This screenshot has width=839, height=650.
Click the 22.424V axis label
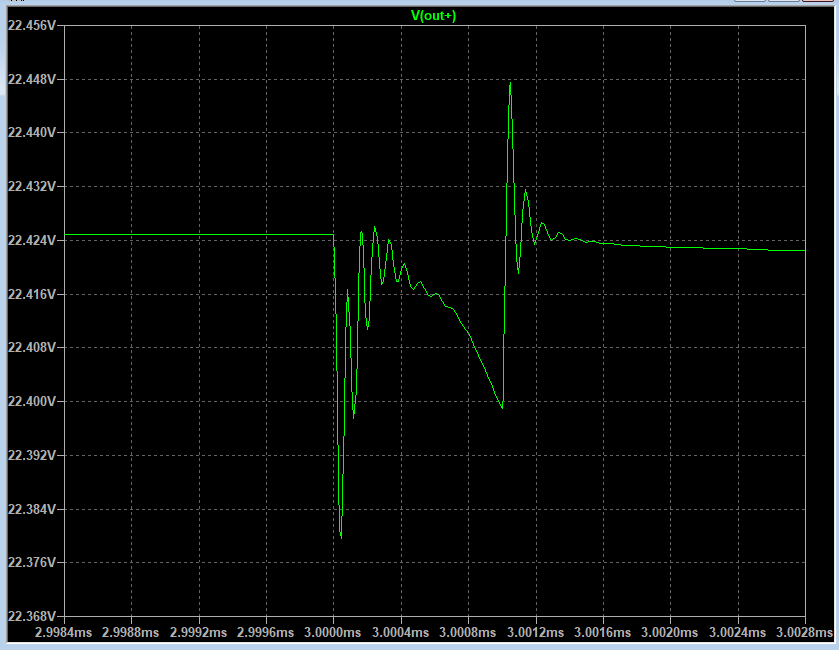click(32, 240)
